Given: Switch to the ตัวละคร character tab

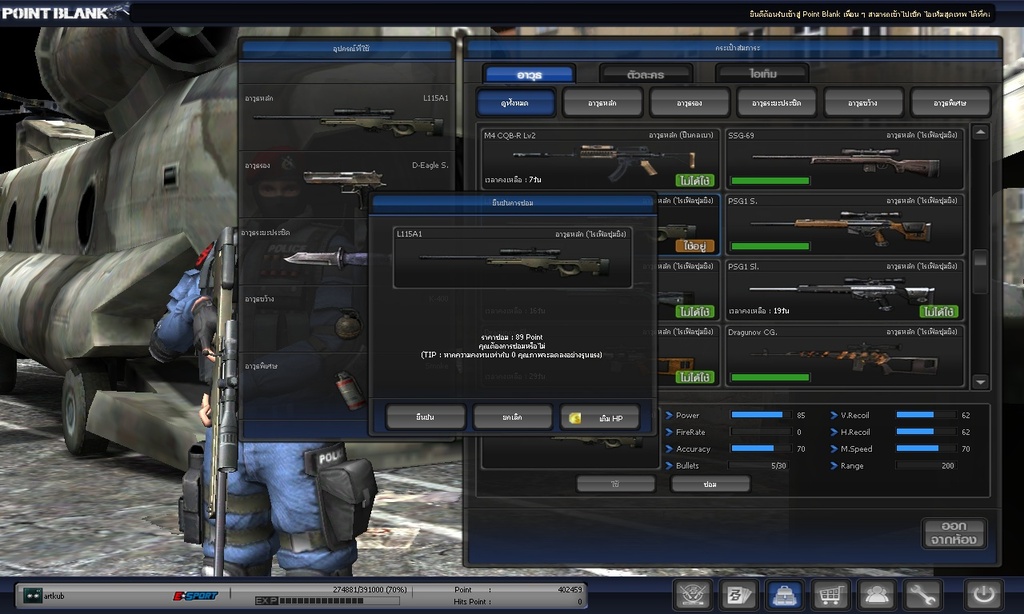Looking at the screenshot, I should tap(645, 74).
